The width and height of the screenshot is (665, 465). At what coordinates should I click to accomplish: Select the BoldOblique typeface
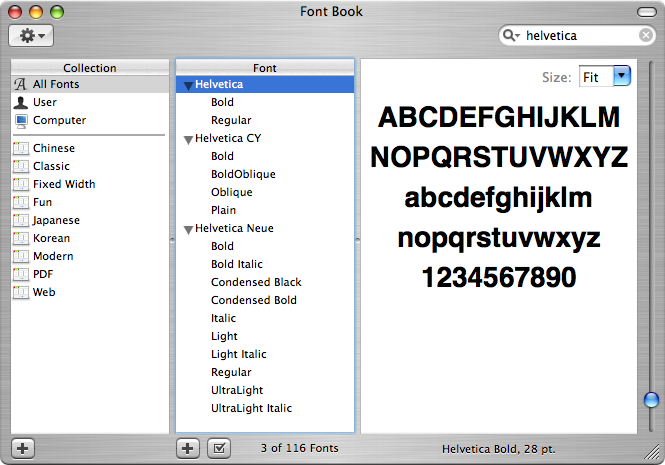[x=243, y=174]
